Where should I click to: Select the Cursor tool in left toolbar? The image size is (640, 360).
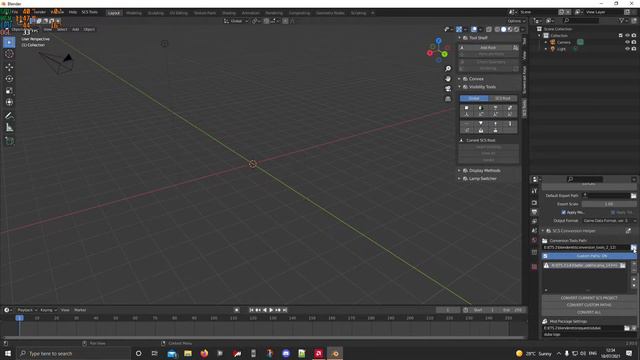(9, 54)
